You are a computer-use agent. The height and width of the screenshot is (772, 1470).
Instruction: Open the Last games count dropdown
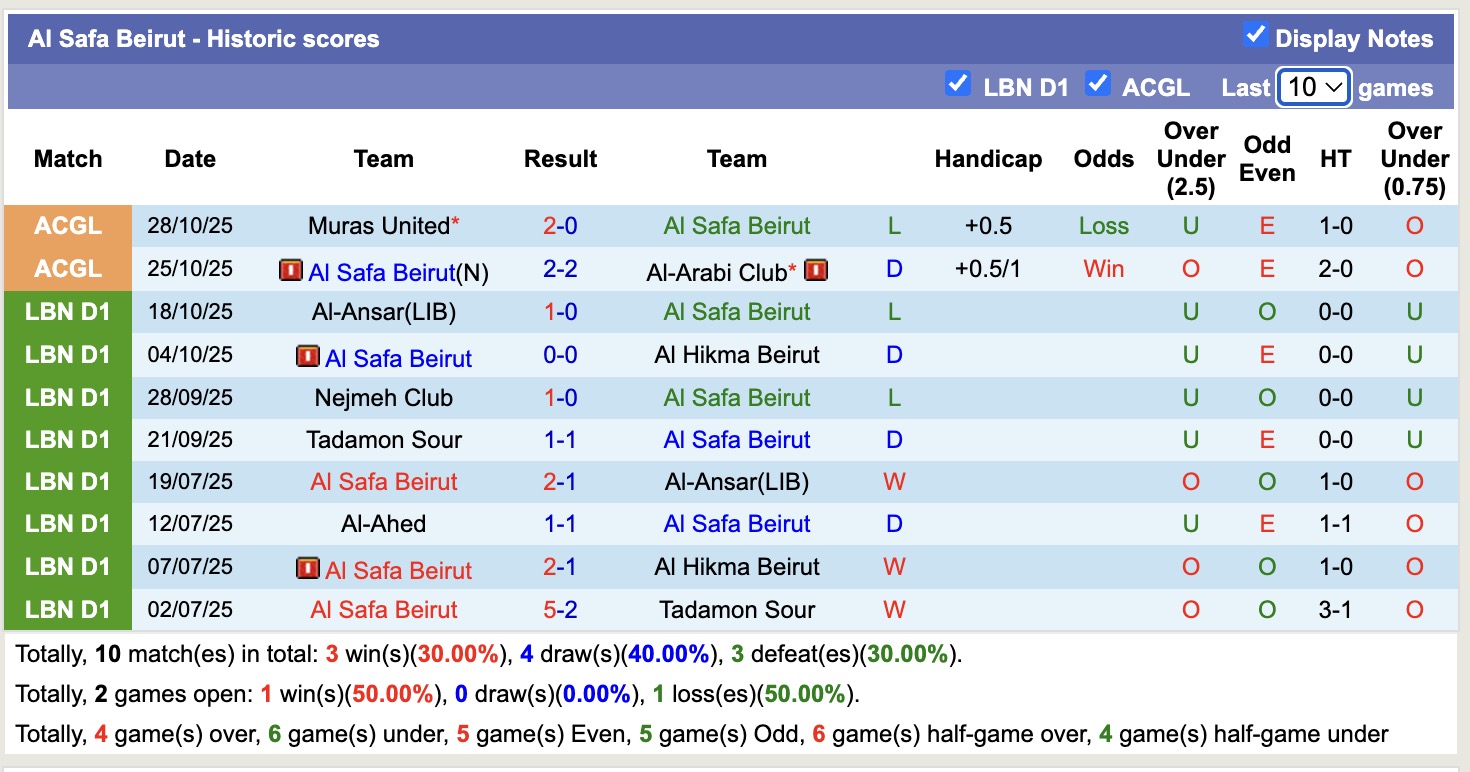coord(1313,87)
